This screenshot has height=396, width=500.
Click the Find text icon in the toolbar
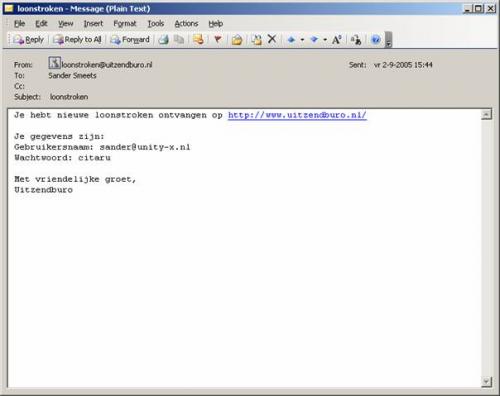click(356, 40)
